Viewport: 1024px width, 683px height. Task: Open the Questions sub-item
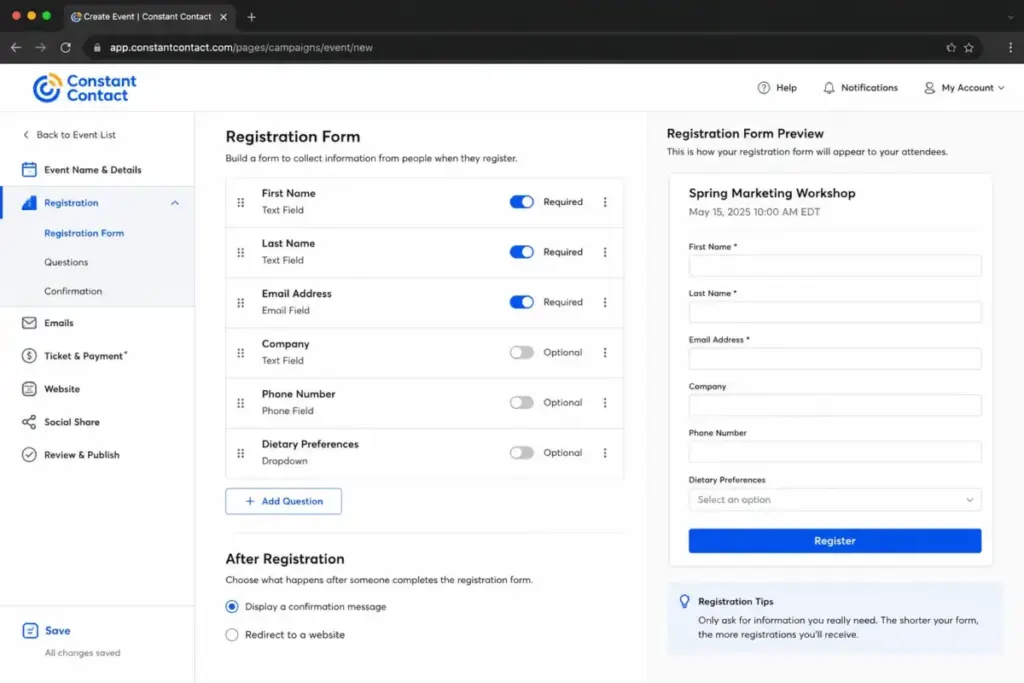(66, 262)
